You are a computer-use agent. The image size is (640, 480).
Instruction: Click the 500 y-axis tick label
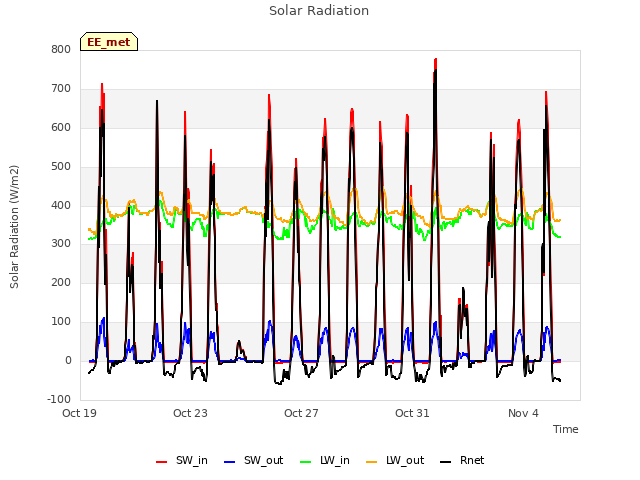coord(61,167)
